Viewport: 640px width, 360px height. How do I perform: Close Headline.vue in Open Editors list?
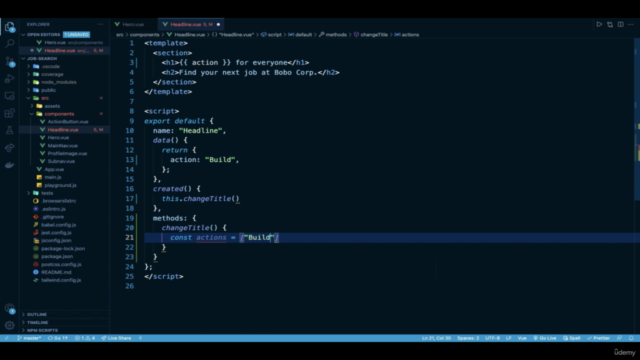point(32,51)
